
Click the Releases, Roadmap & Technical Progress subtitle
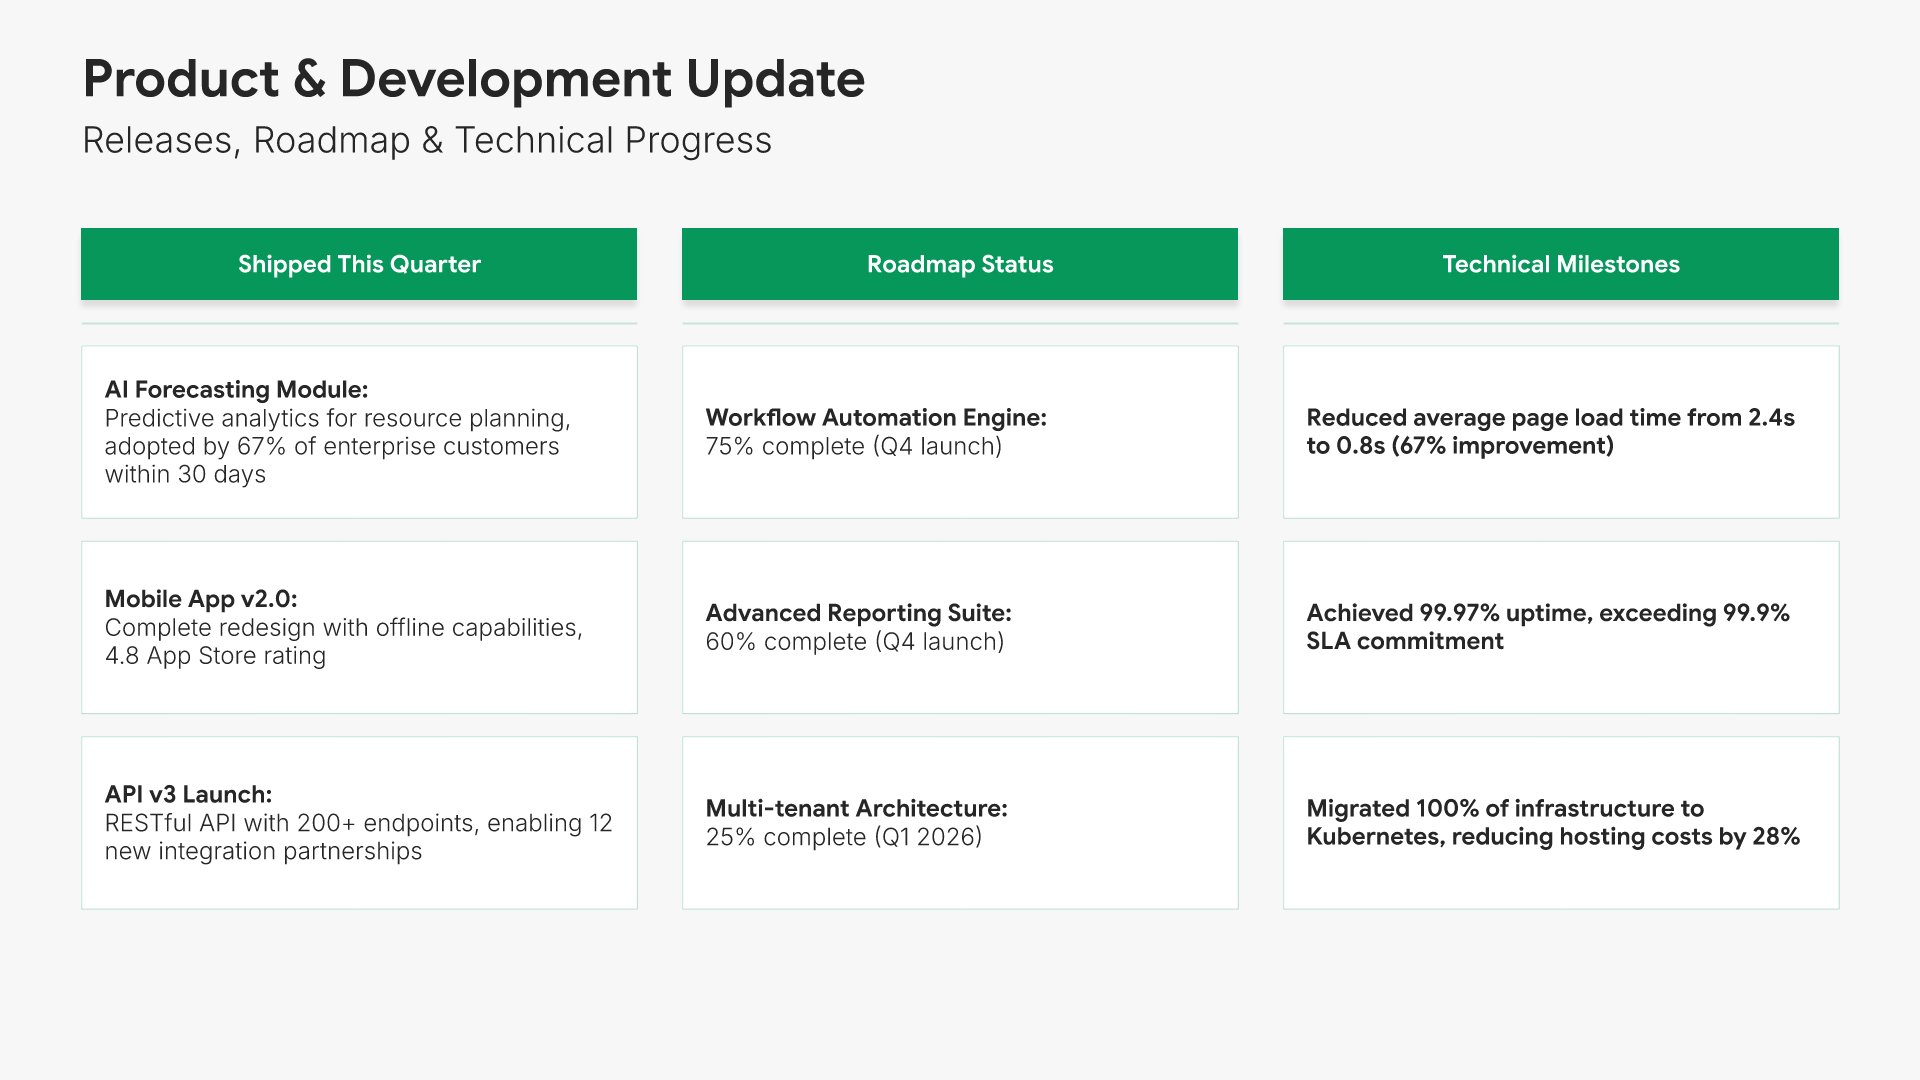pyautogui.click(x=427, y=141)
